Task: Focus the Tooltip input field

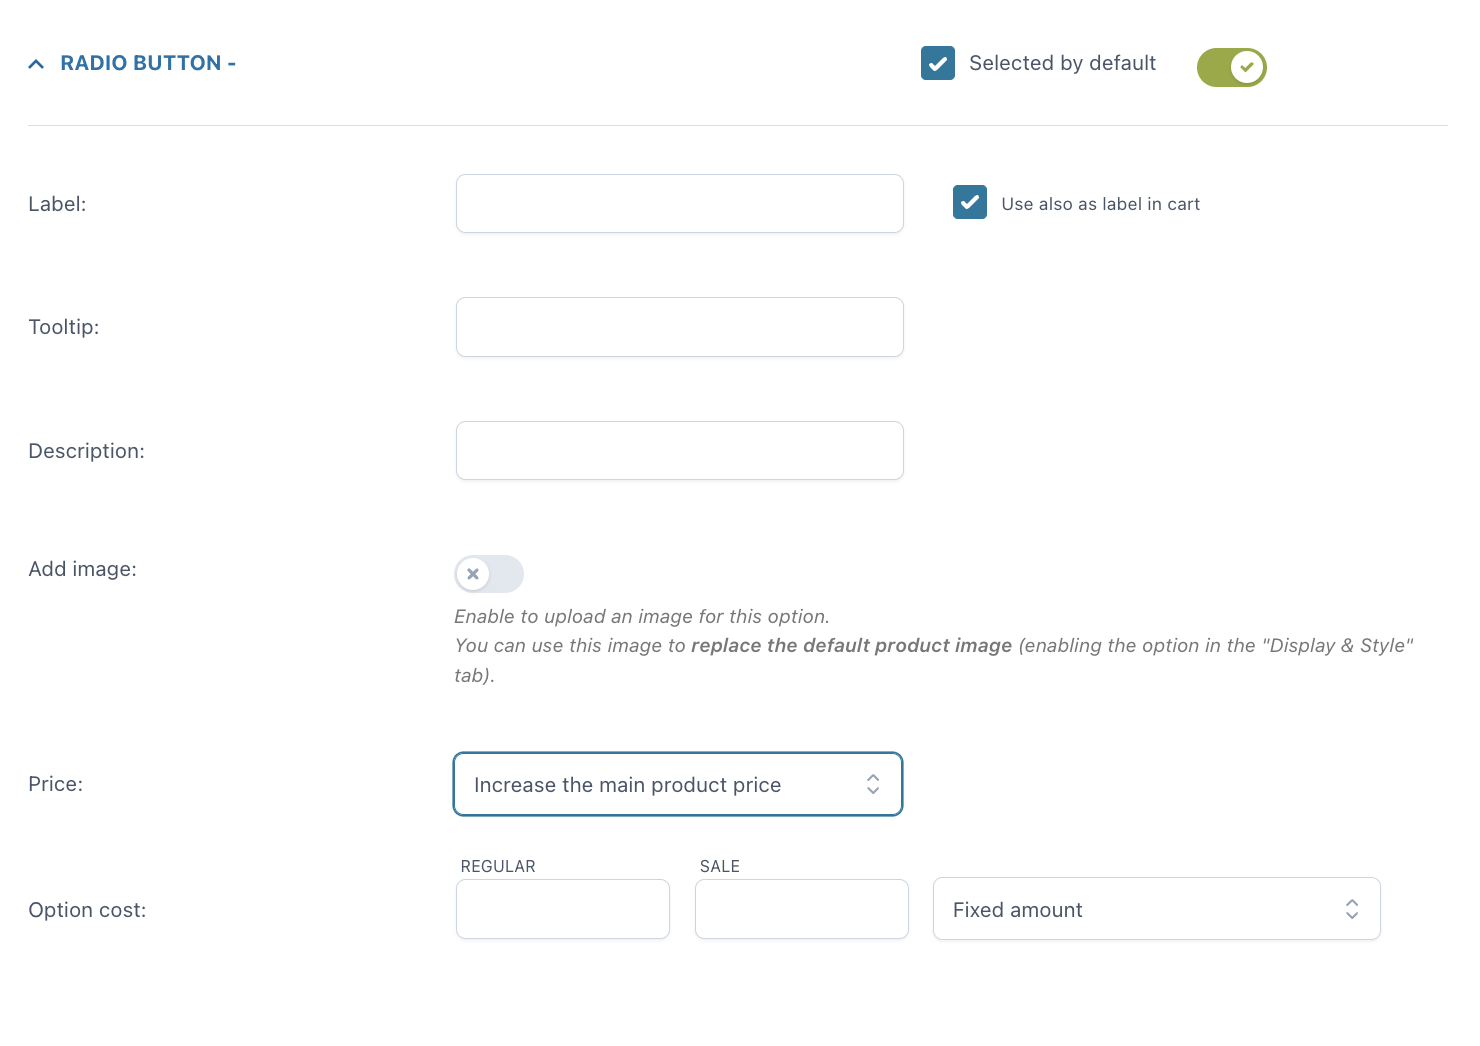Action: click(679, 327)
